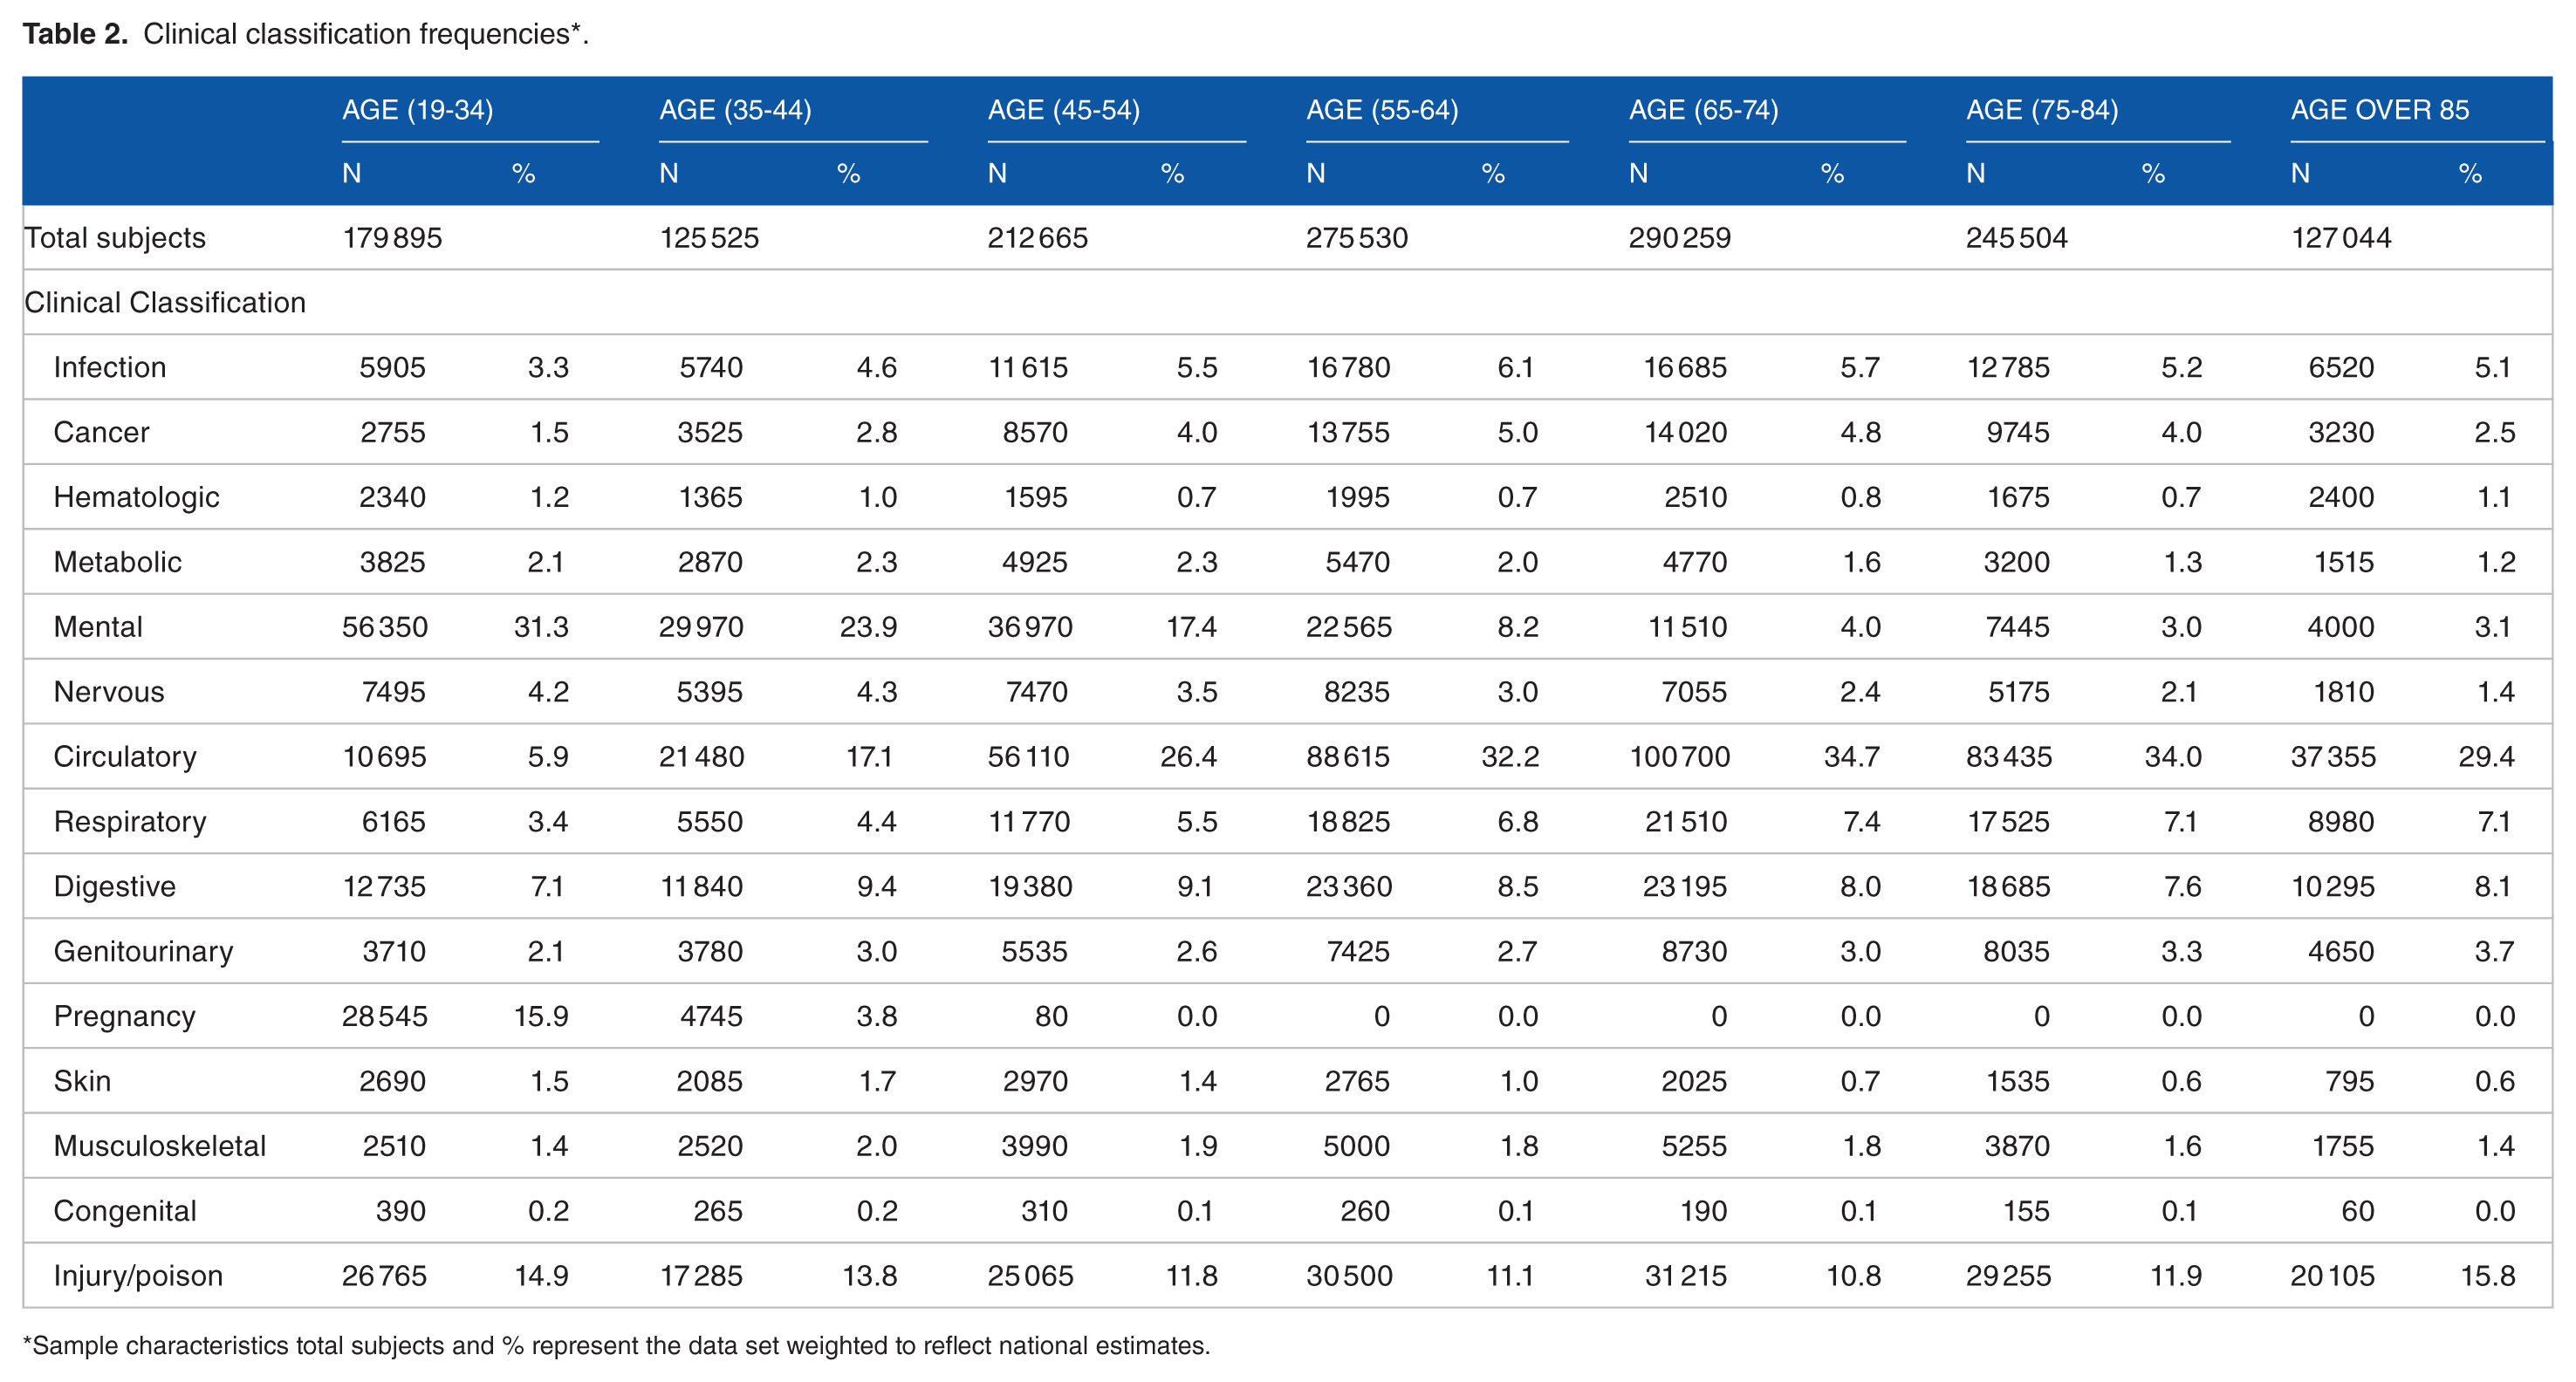Click the AGE (35-44) column header
This screenshot has width=2576, height=1382.
coord(735,110)
